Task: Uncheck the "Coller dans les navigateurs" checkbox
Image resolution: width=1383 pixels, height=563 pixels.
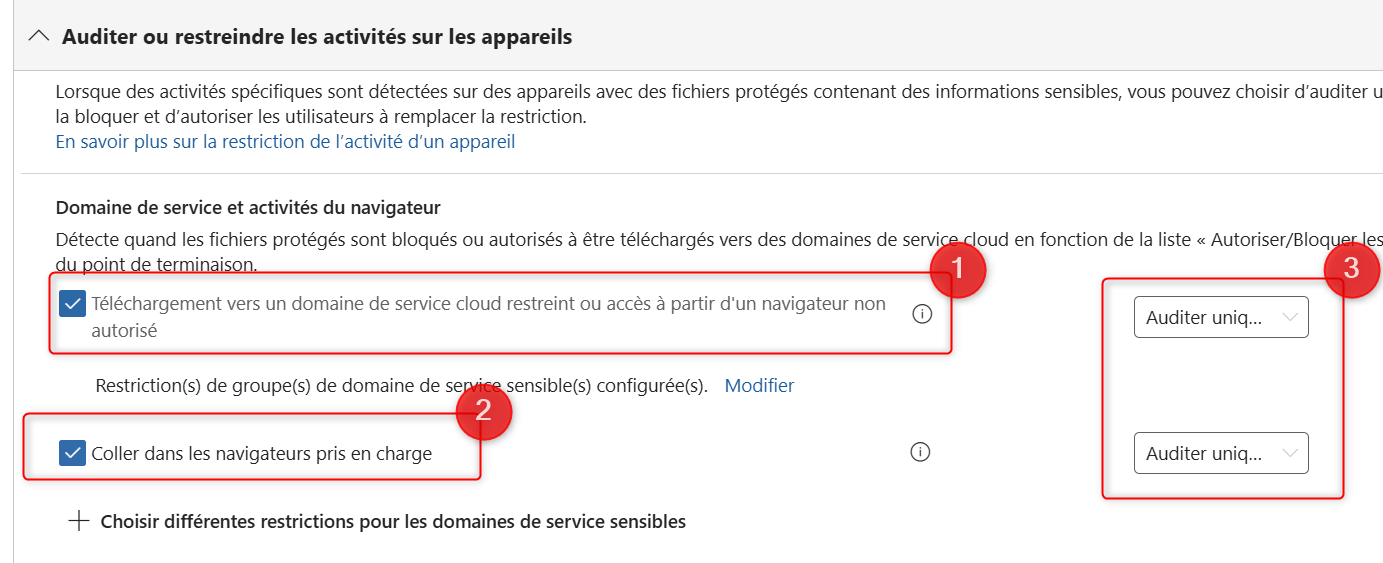Action: click(x=72, y=453)
